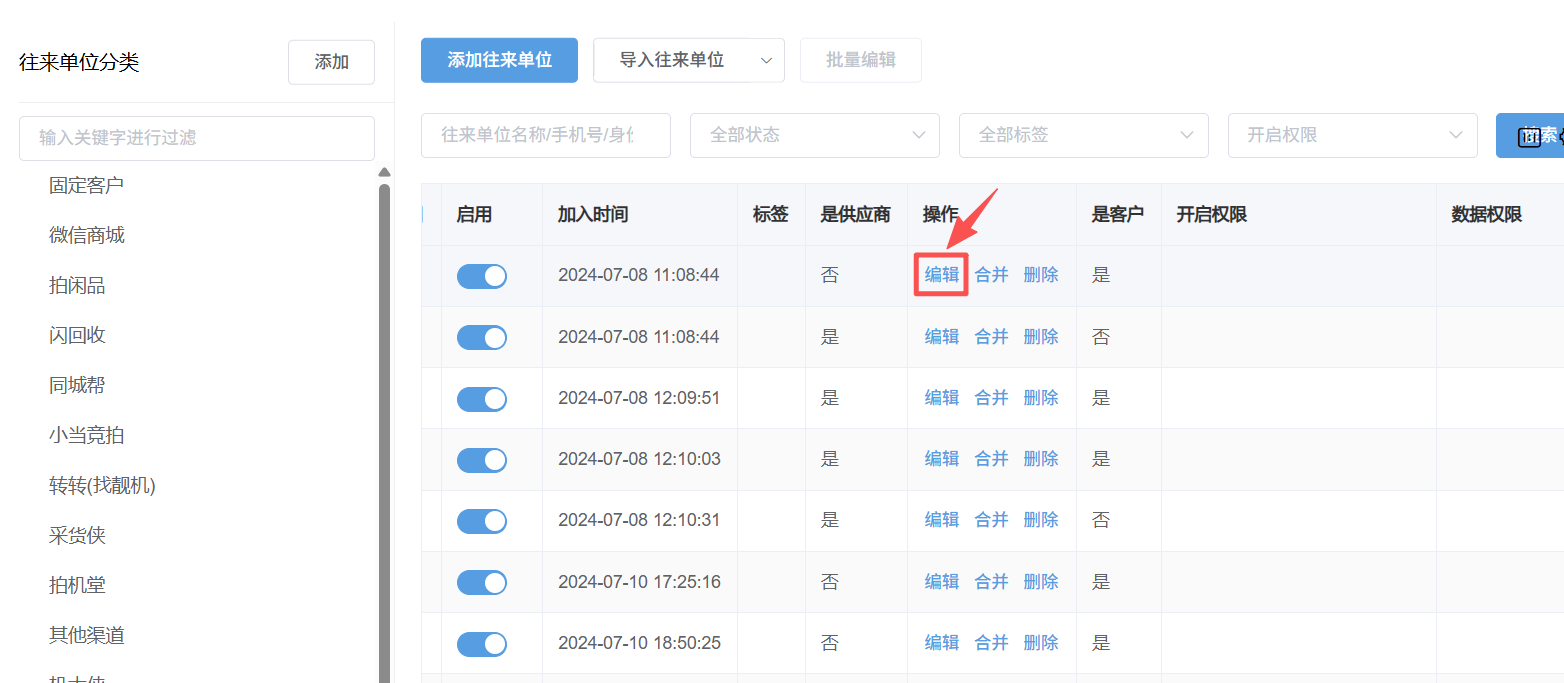Viewport: 1564px width, 683px height.
Task: Choose 微信商城 category in the sidebar
Action: coord(87,236)
